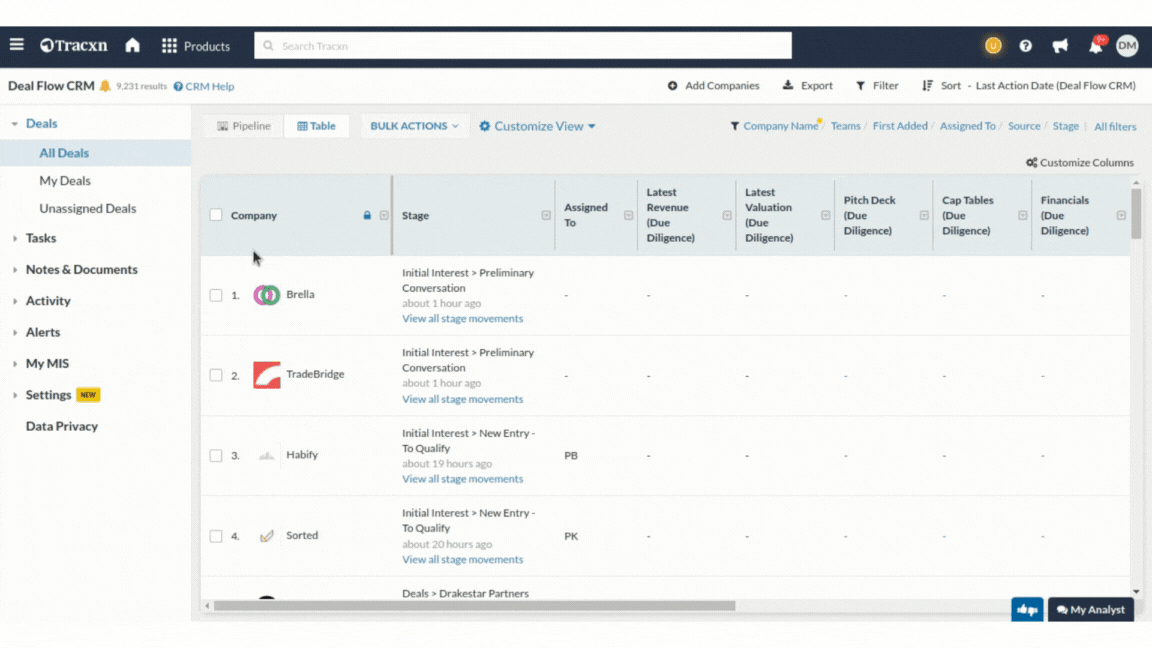The width and height of the screenshot is (1152, 648).
Task: Click the lock icon in Company column
Action: click(367, 215)
